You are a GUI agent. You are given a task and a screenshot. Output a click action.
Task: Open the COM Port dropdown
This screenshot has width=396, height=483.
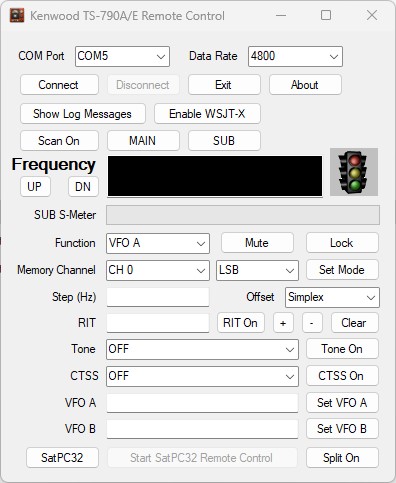pyautogui.click(x=122, y=57)
